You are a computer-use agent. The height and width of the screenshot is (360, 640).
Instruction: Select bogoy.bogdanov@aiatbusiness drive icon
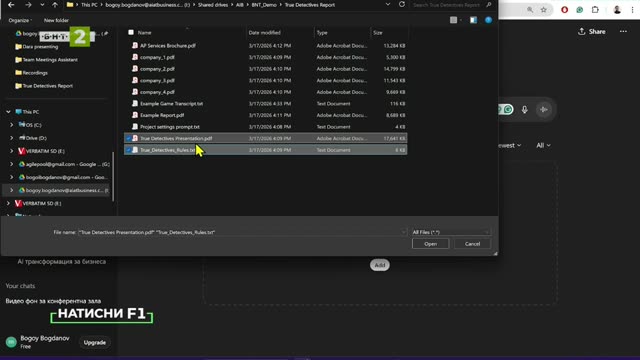[22, 190]
